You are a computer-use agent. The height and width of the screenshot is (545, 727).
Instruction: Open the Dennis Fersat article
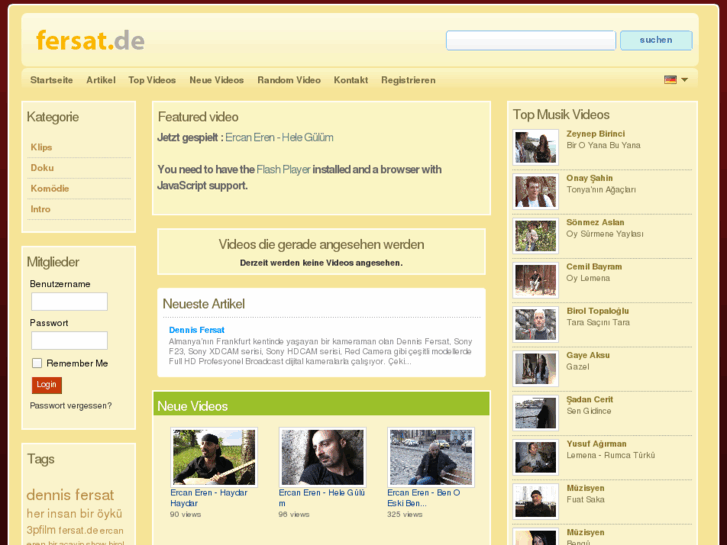click(x=197, y=330)
